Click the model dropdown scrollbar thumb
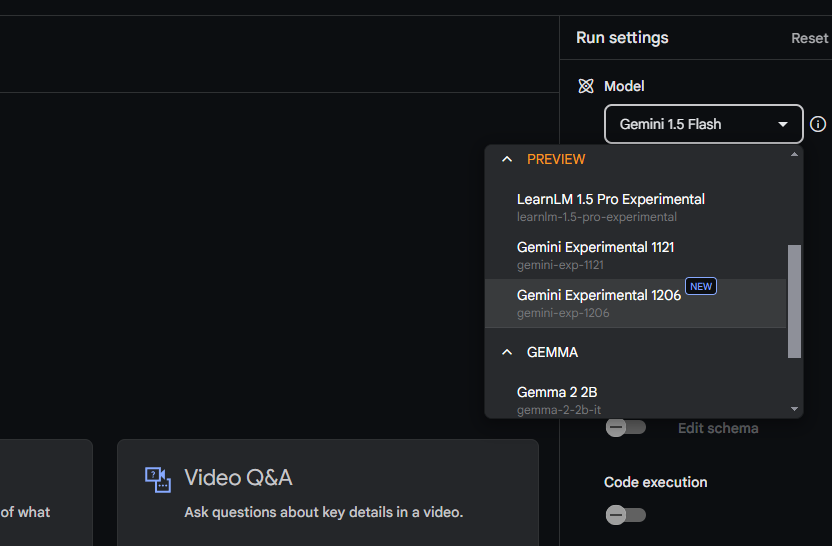This screenshot has width=832, height=546. 795,300
